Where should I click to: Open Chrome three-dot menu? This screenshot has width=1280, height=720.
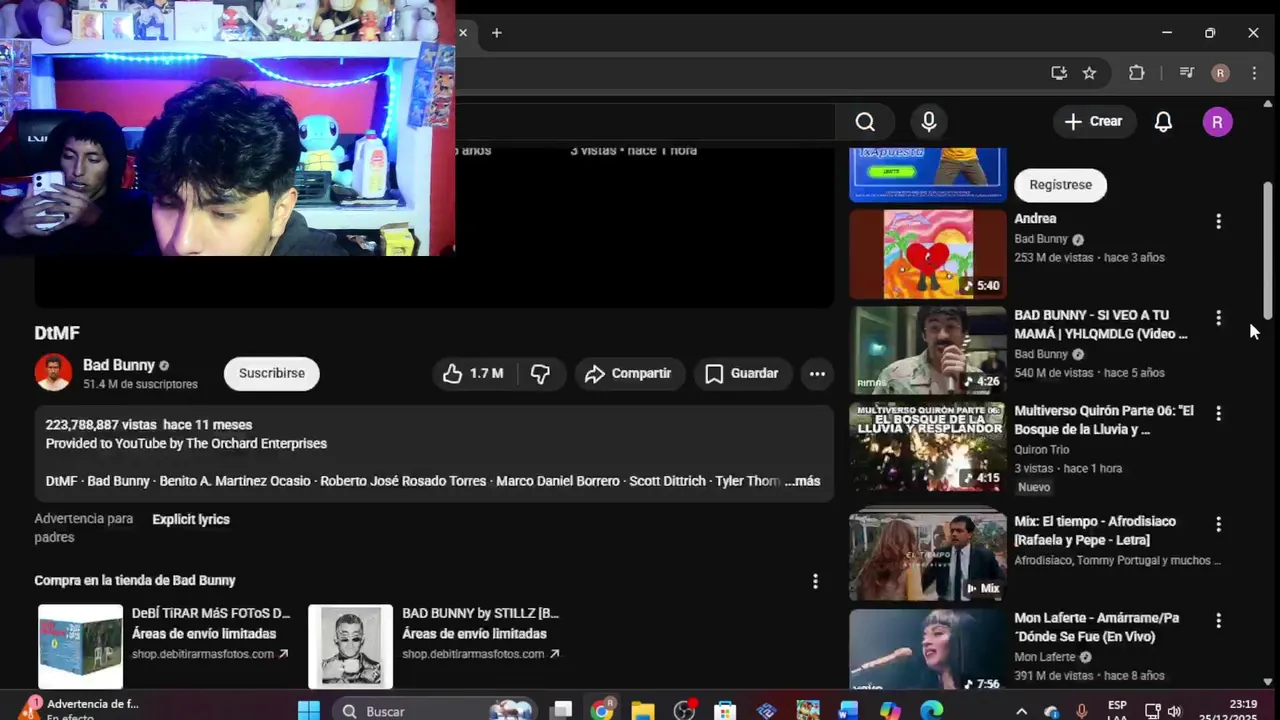[1254, 73]
